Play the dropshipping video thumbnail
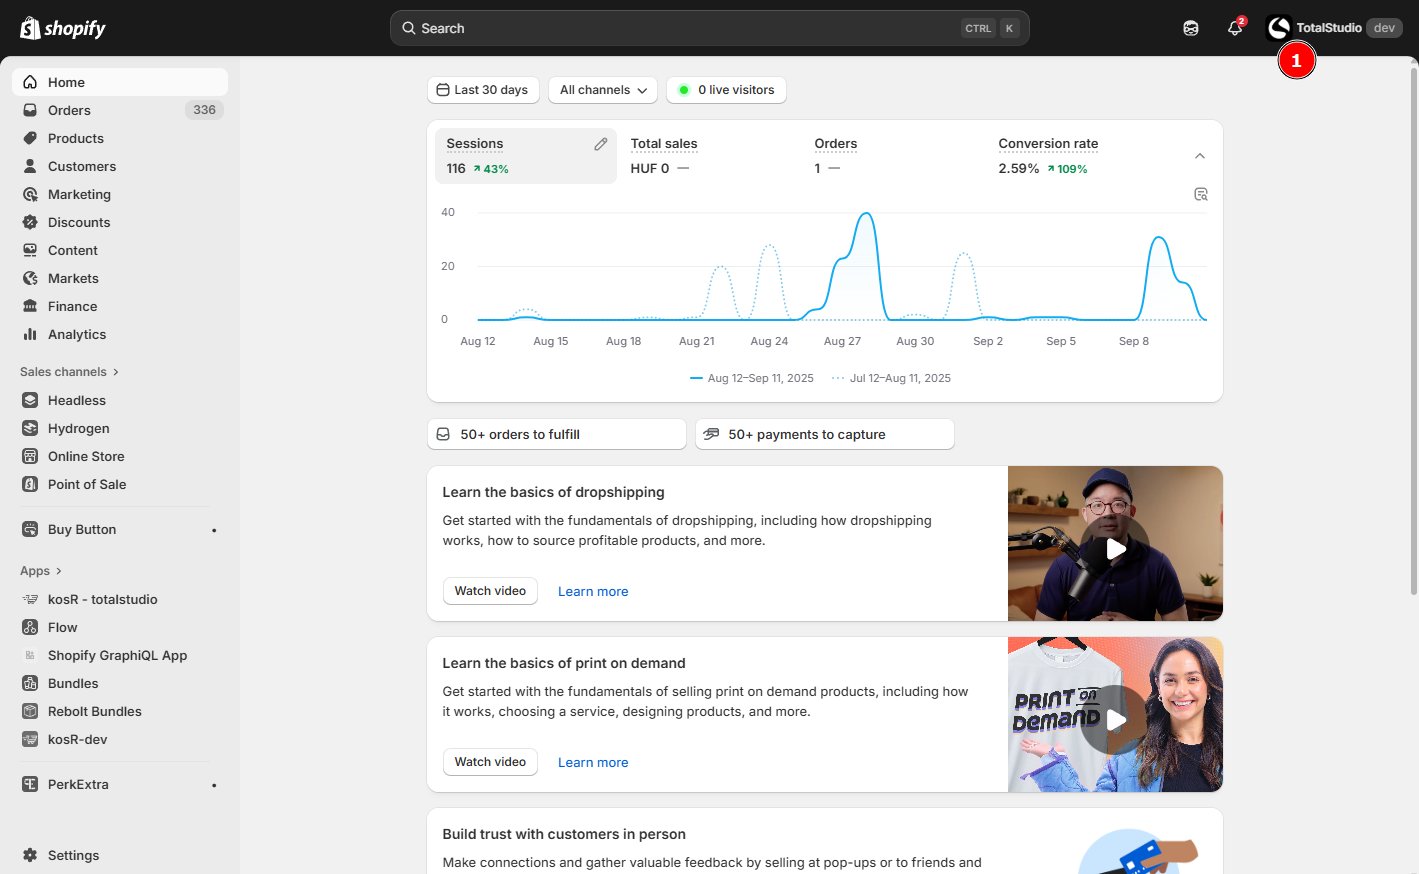 [x=1115, y=548]
